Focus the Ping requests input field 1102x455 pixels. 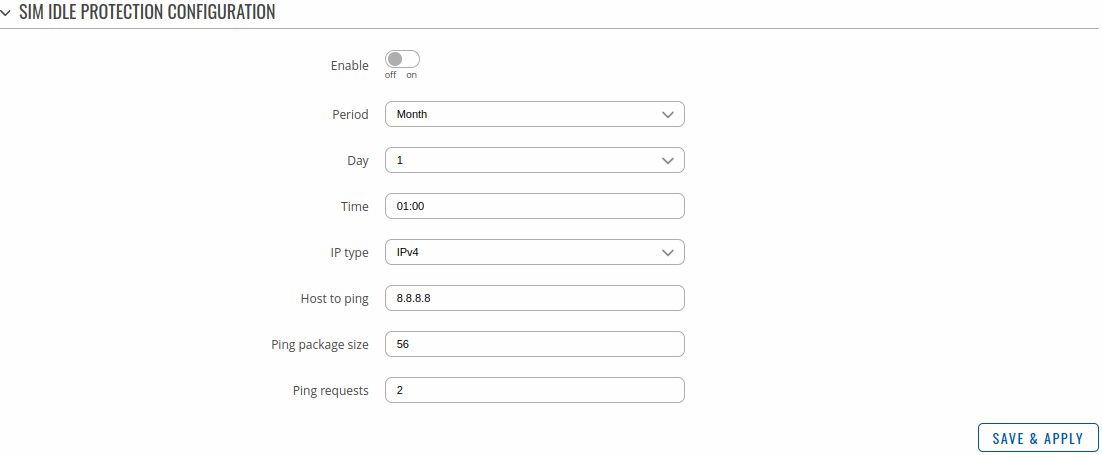click(535, 390)
